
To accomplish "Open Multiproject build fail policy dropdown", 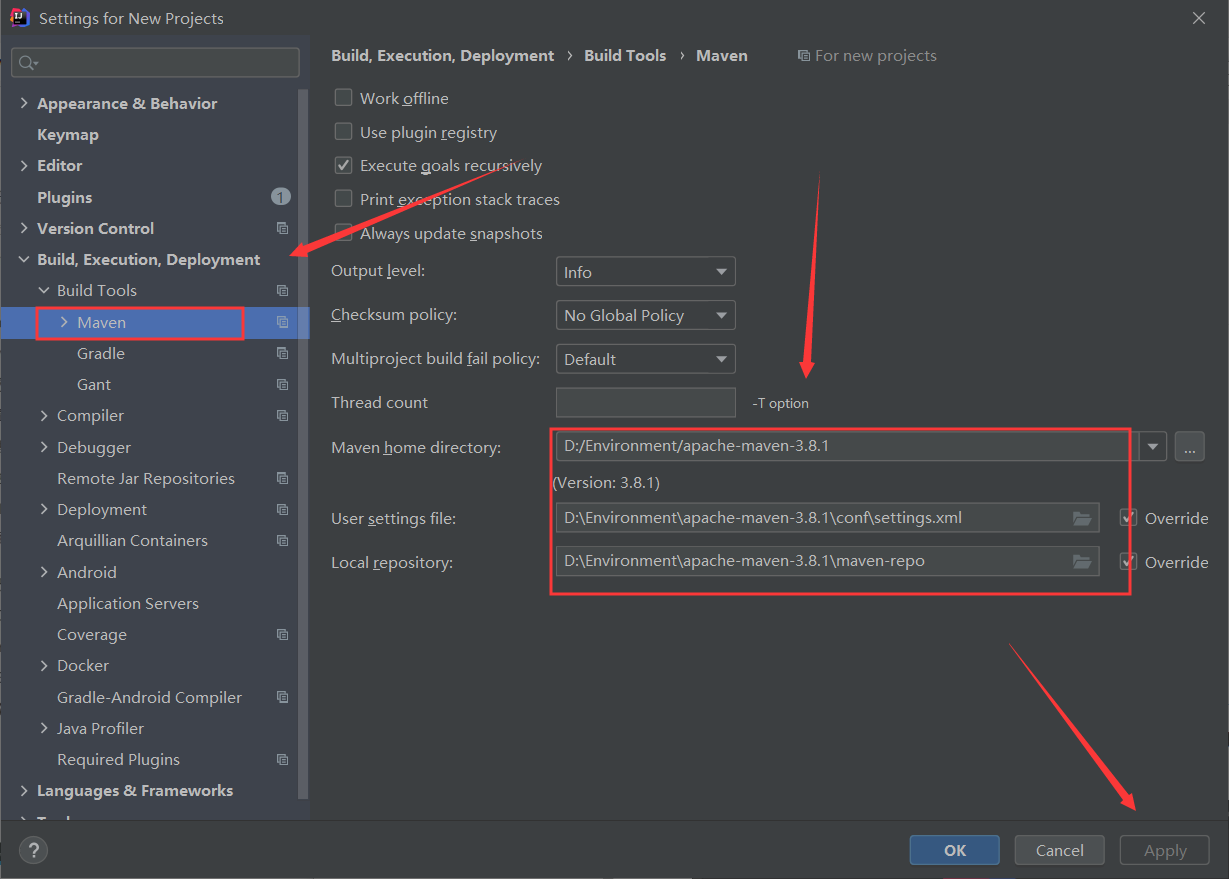I will point(645,359).
